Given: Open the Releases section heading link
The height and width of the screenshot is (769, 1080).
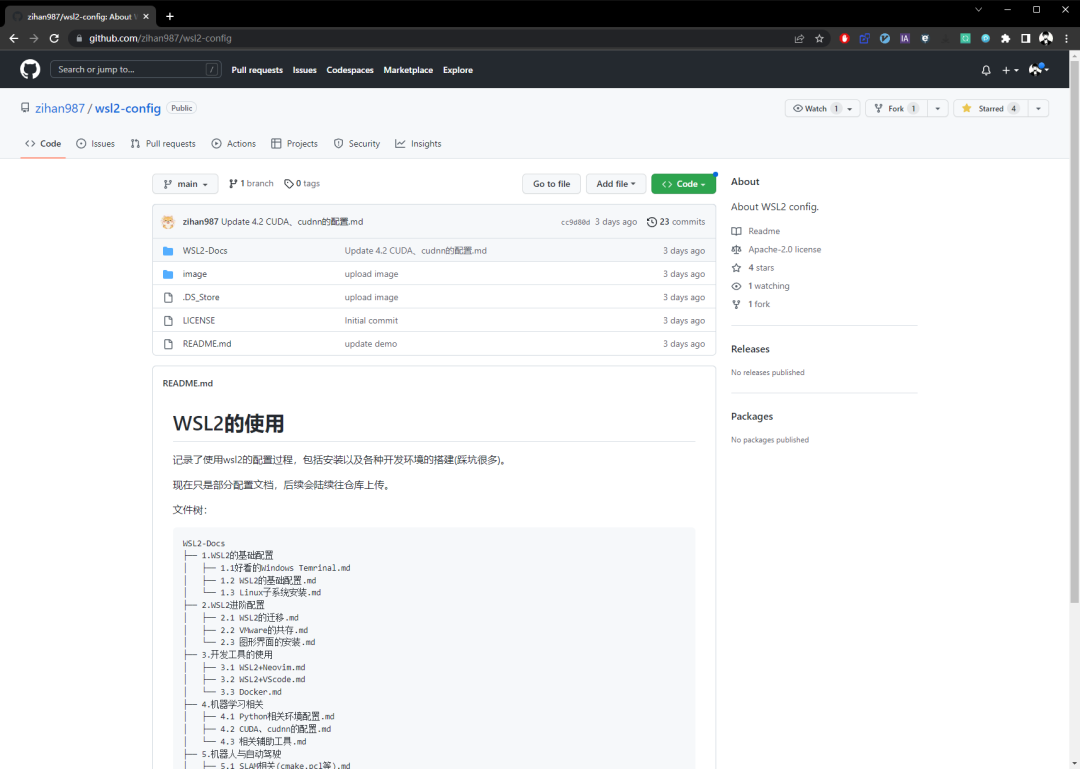Looking at the screenshot, I should pyautogui.click(x=750, y=349).
